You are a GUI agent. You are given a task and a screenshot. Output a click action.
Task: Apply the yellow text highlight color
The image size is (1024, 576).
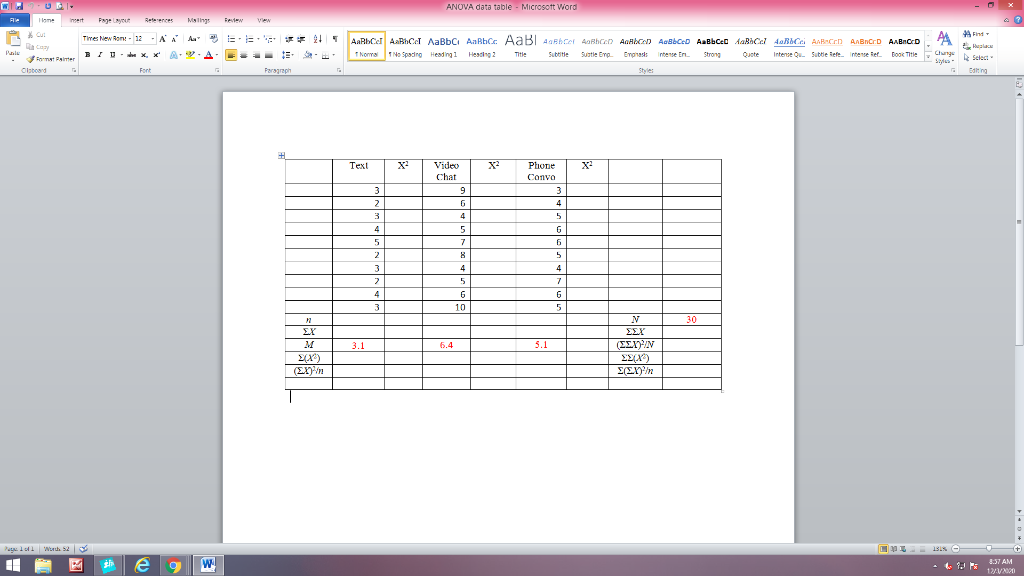190,55
